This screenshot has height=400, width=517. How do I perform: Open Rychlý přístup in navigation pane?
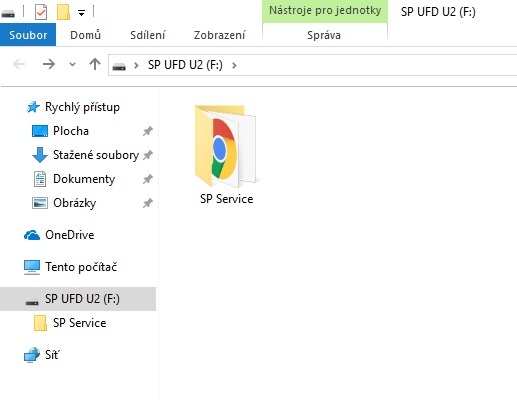(82, 107)
